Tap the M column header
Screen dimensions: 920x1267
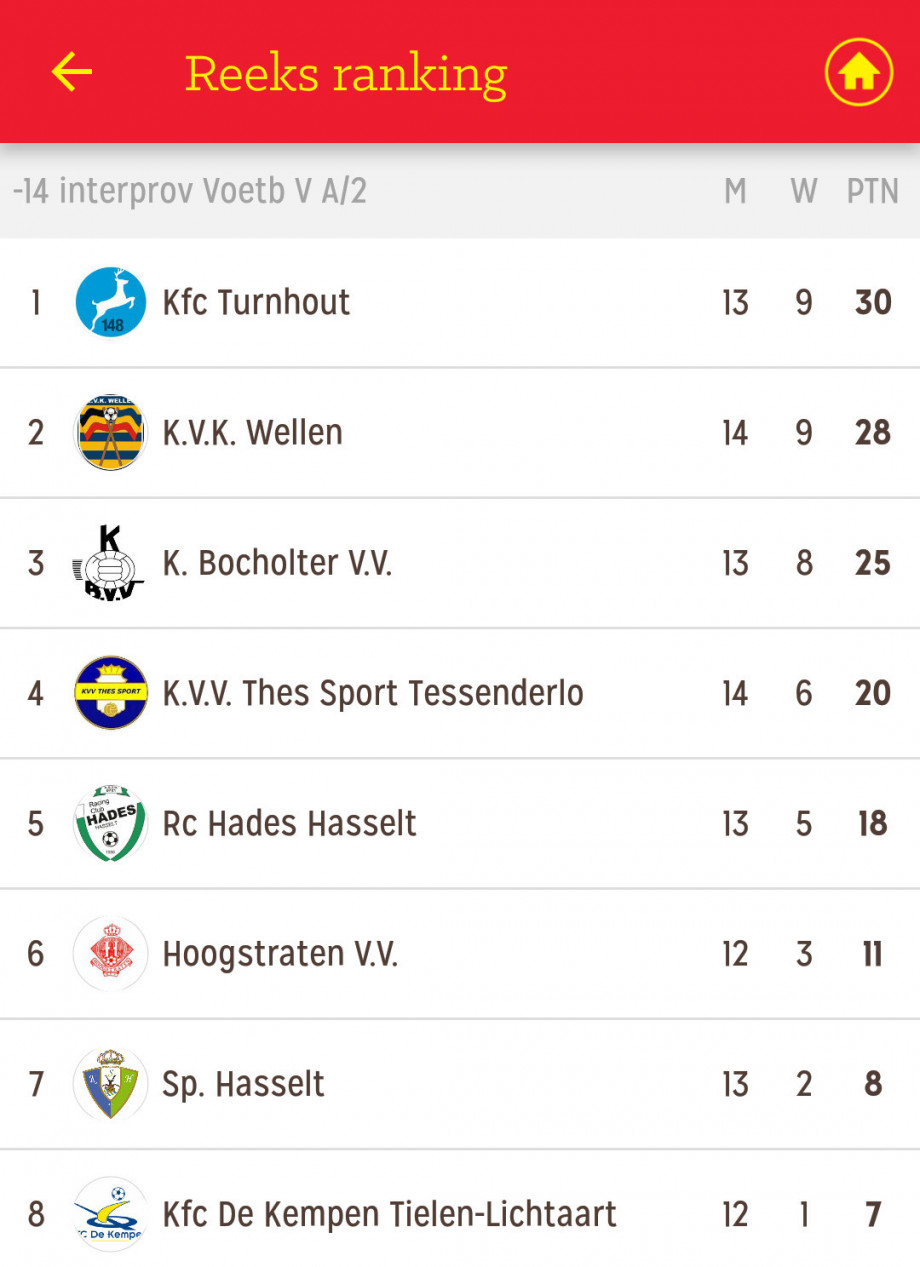(x=735, y=191)
